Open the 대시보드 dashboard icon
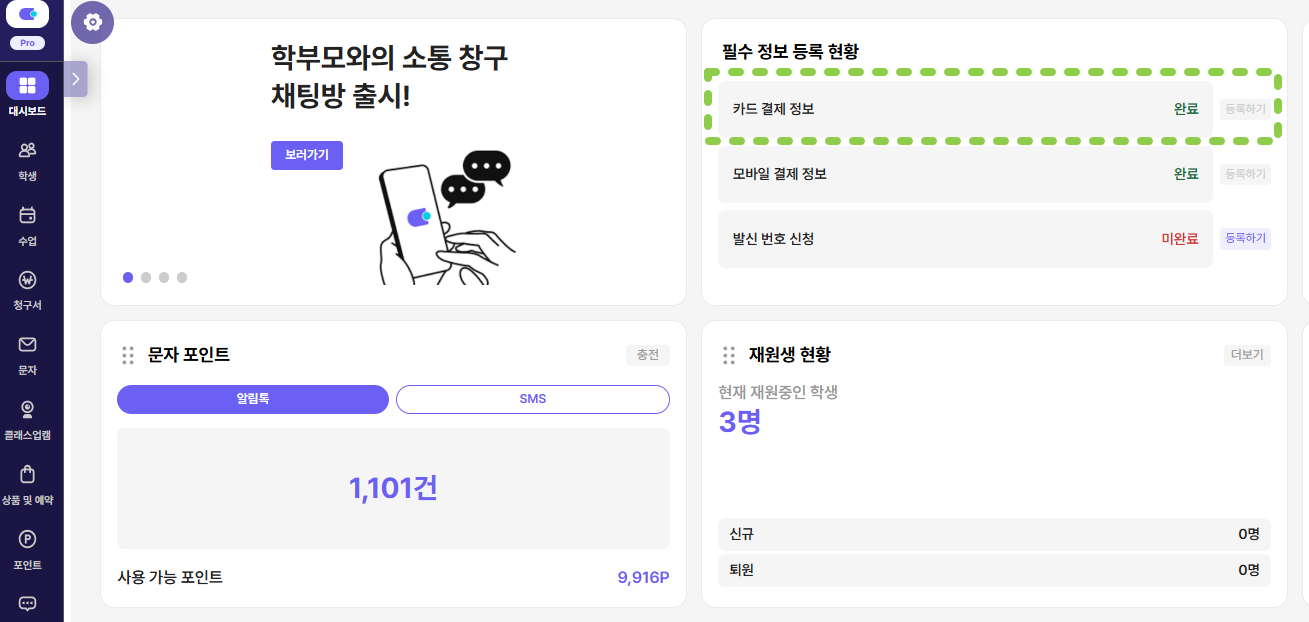Image resolution: width=1309 pixels, height=622 pixels. pyautogui.click(x=27, y=86)
